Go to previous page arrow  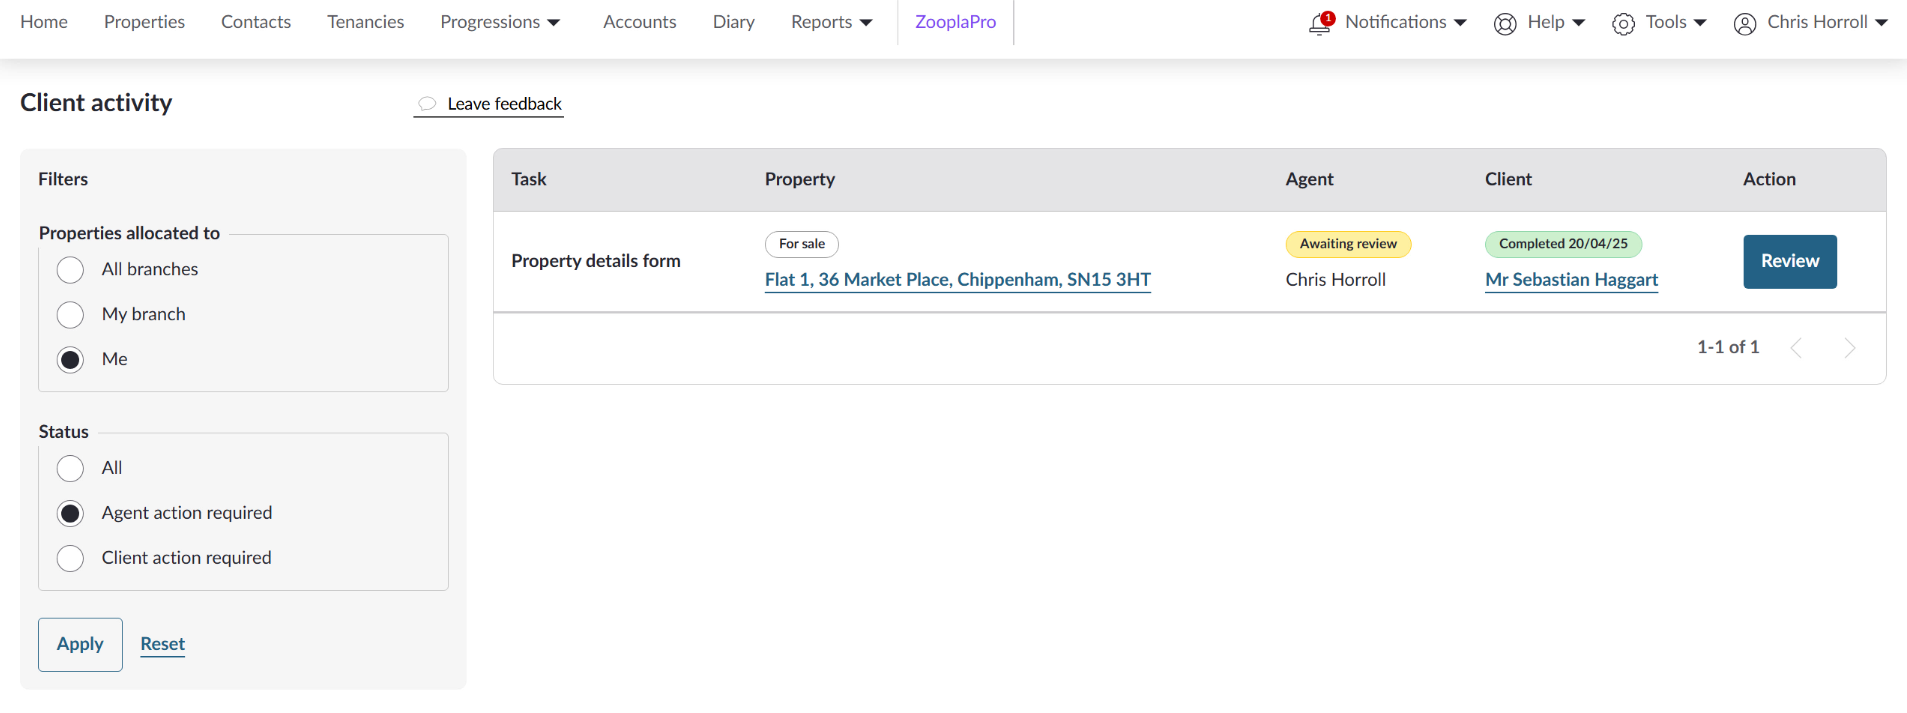(x=1796, y=348)
